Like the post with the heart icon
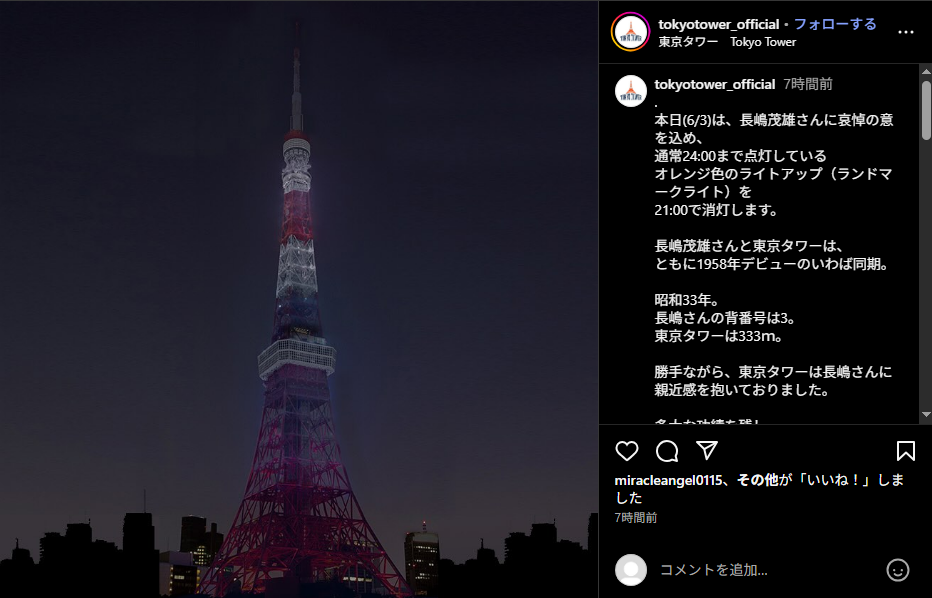Screen dimensions: 932x598 click(x=626, y=451)
